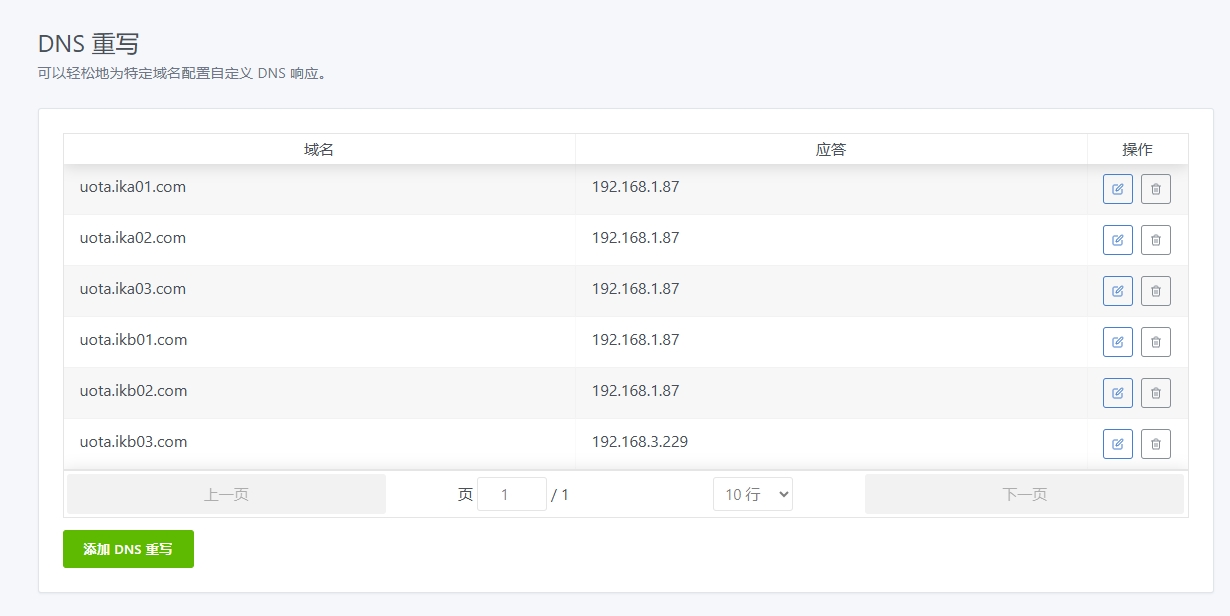Sort by the 应答 column header
This screenshot has height=616, width=1230.
831,149
